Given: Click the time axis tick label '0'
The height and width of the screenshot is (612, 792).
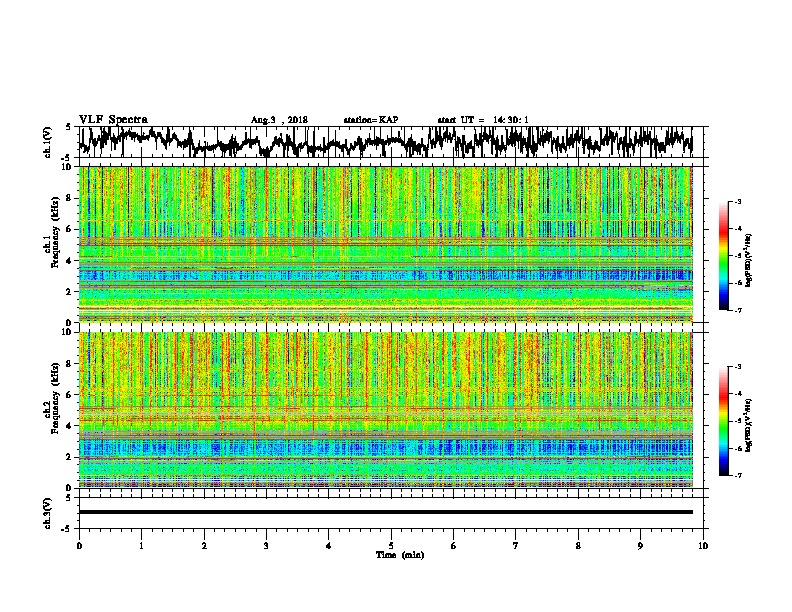Looking at the screenshot, I should click(x=79, y=546).
